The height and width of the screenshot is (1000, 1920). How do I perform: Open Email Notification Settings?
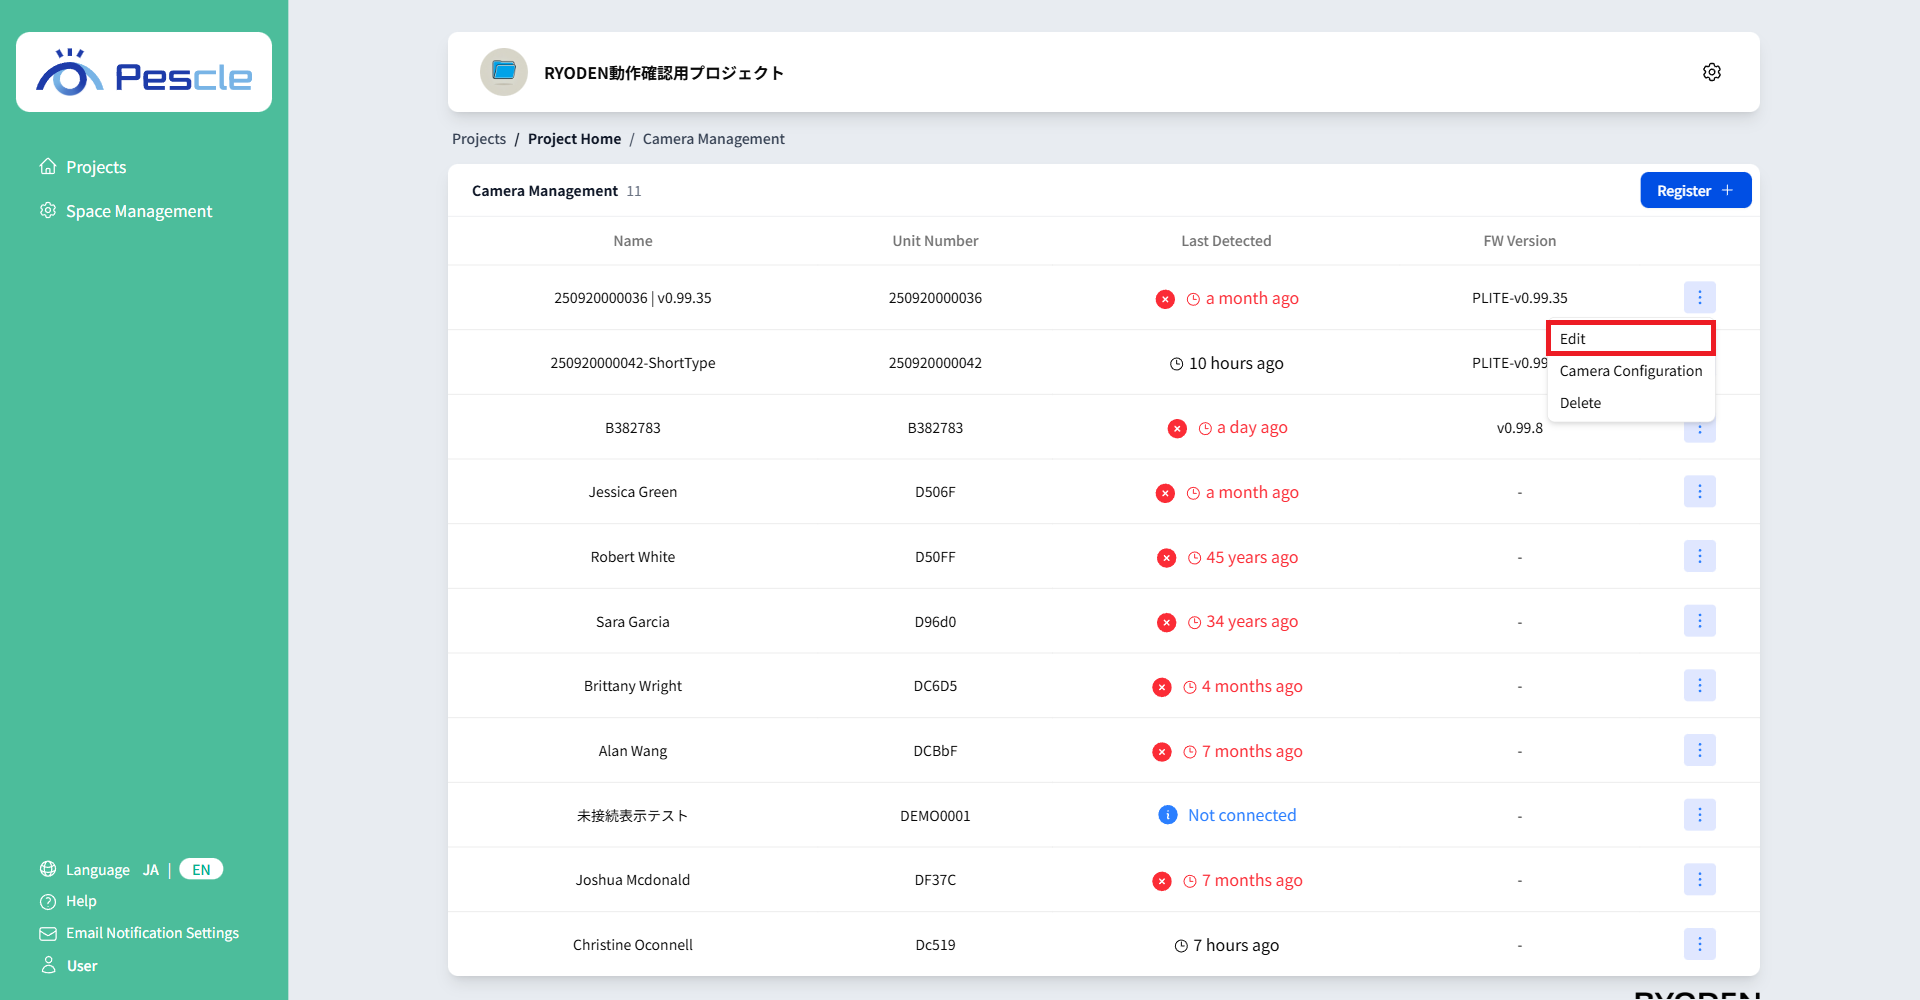pyautogui.click(x=152, y=933)
